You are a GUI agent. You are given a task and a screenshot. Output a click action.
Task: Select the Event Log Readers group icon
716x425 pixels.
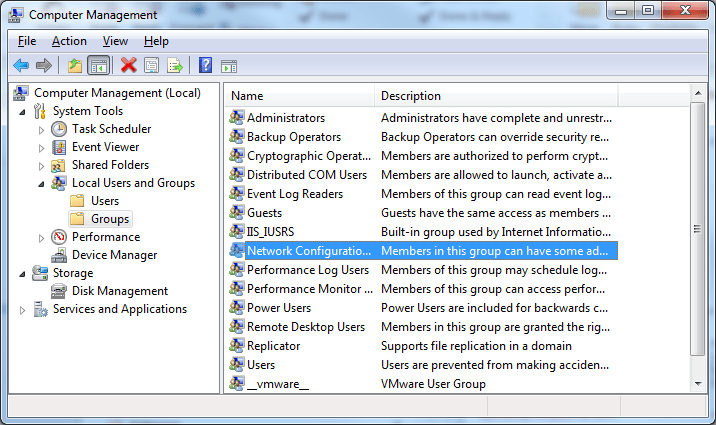point(237,193)
